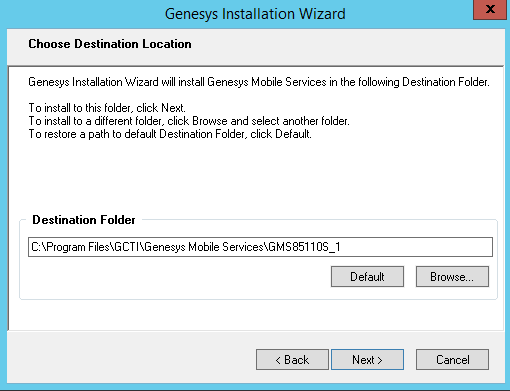Click the Genesys Installation Wizard title bar text
The height and width of the screenshot is (391, 510).
[x=255, y=14]
